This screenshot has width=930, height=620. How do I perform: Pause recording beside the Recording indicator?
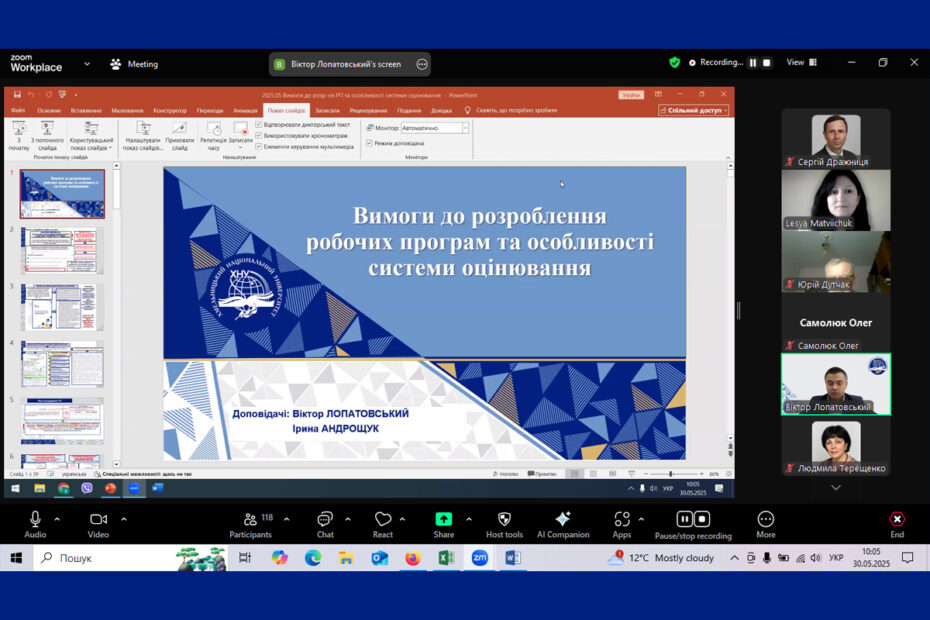click(x=753, y=62)
